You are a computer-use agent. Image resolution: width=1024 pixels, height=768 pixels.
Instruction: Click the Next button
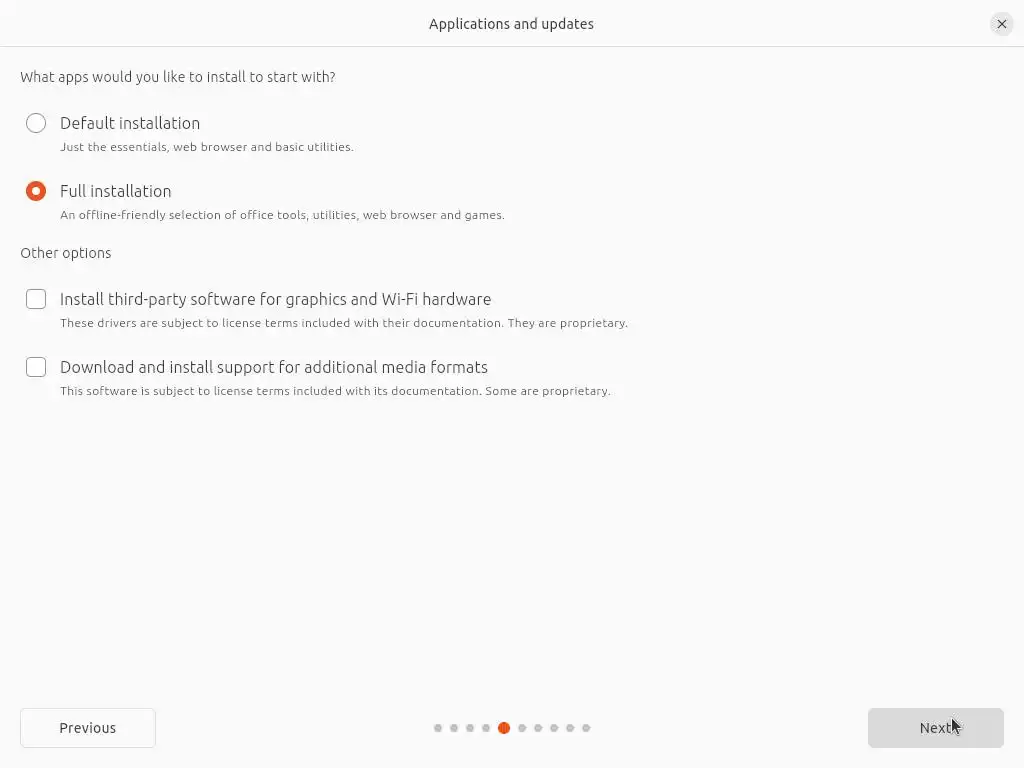(935, 728)
